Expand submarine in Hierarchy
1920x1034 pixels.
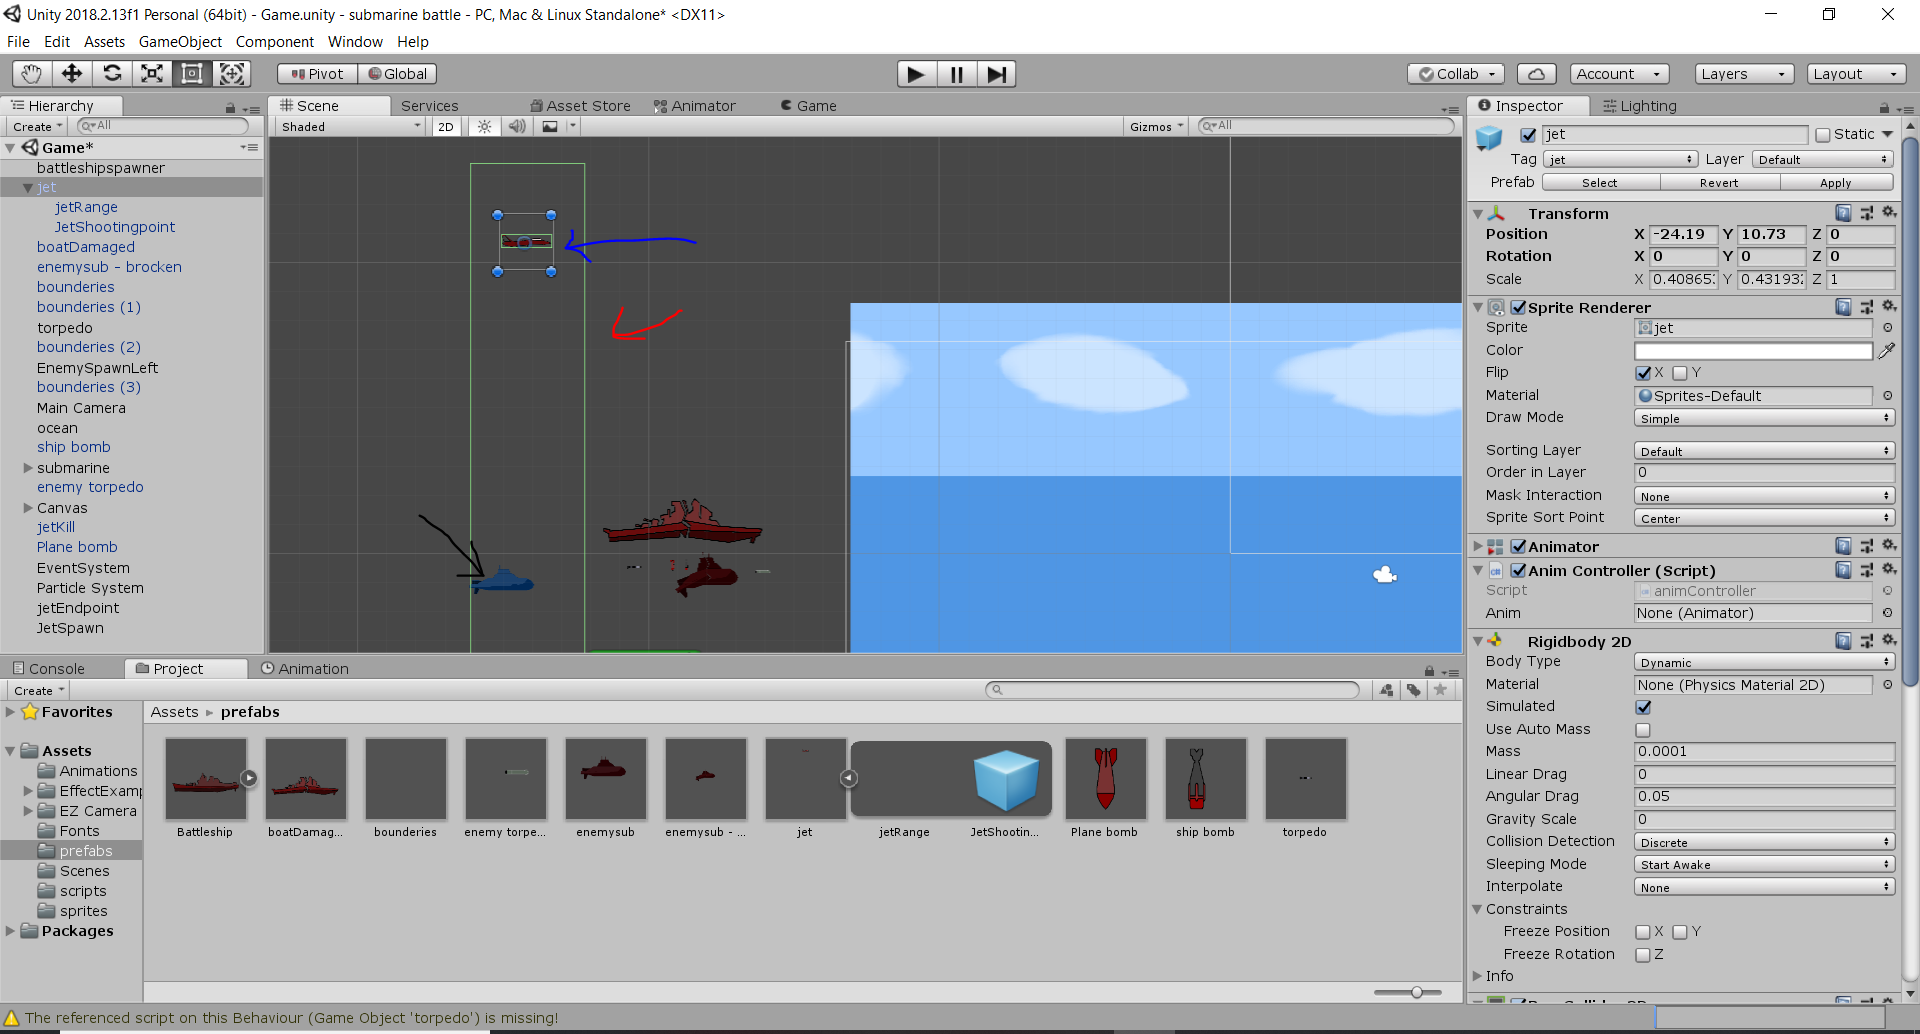[28, 468]
